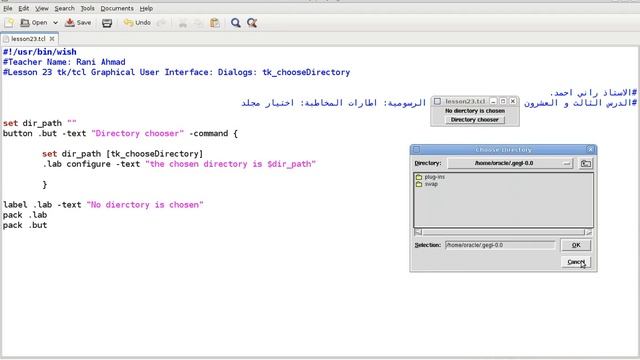Open the Edit menu
This screenshot has width=640, height=360.
tap(24, 8)
